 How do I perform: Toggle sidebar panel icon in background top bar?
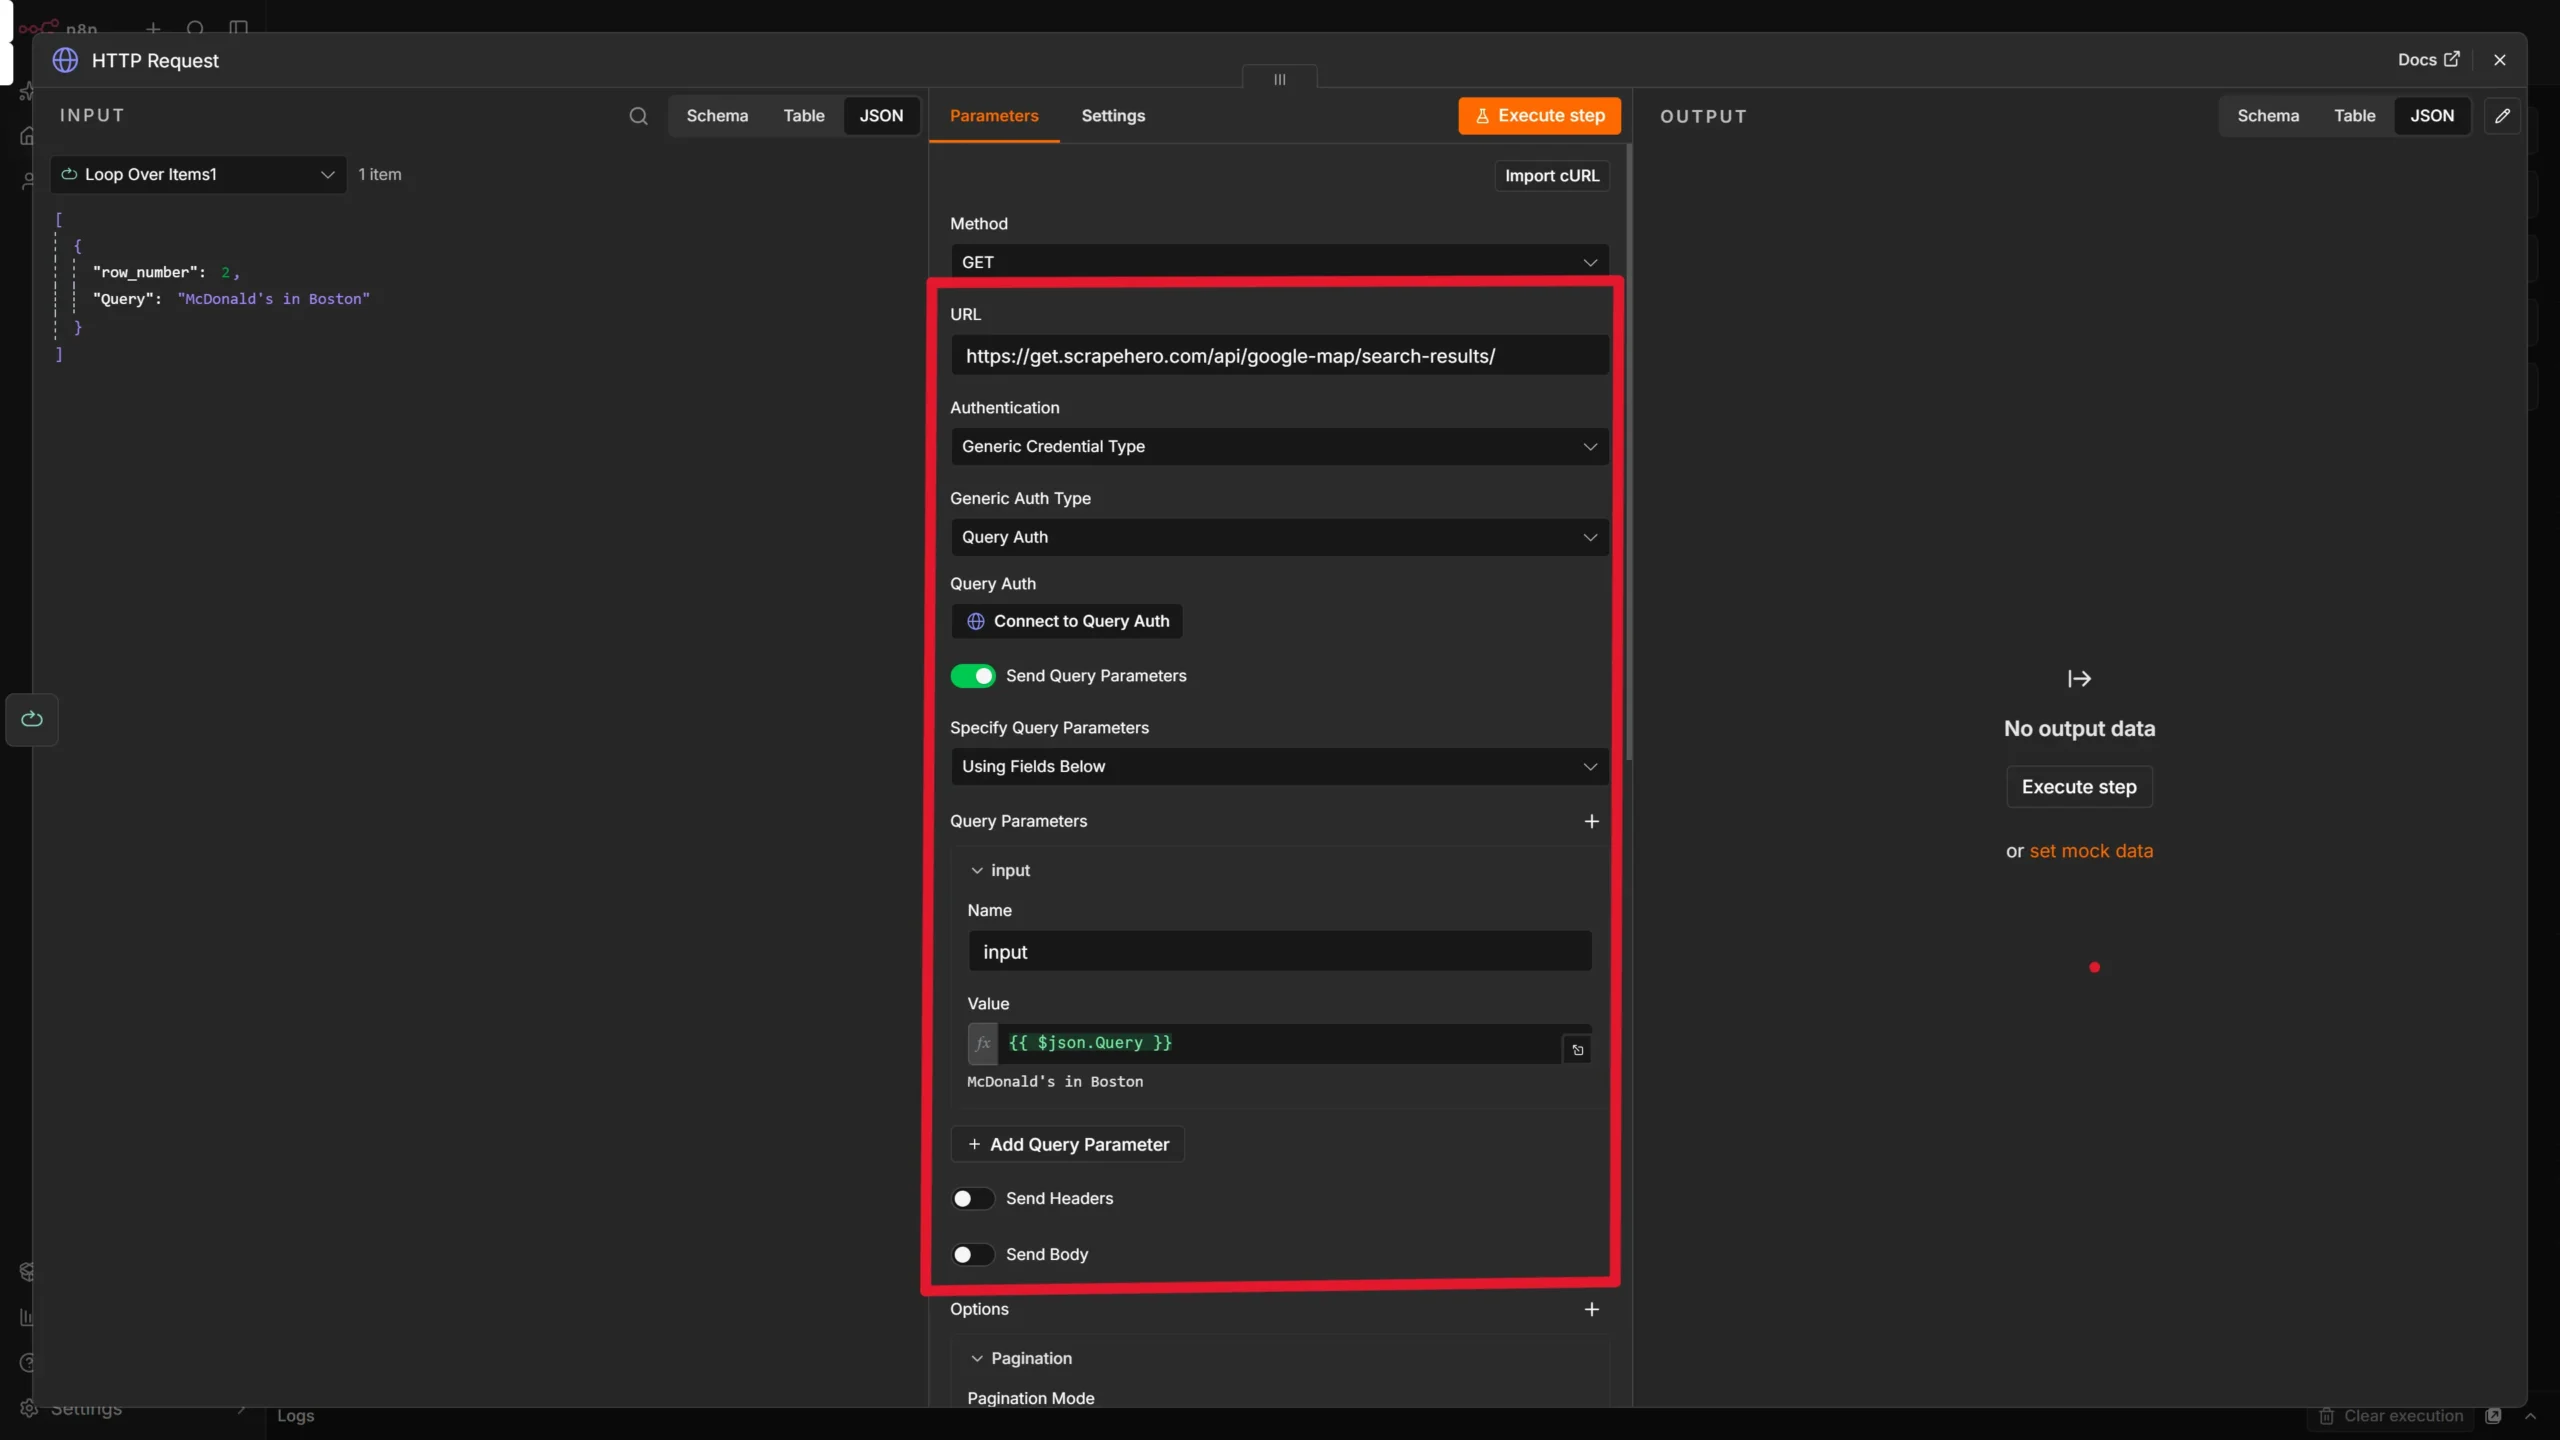pos(238,28)
